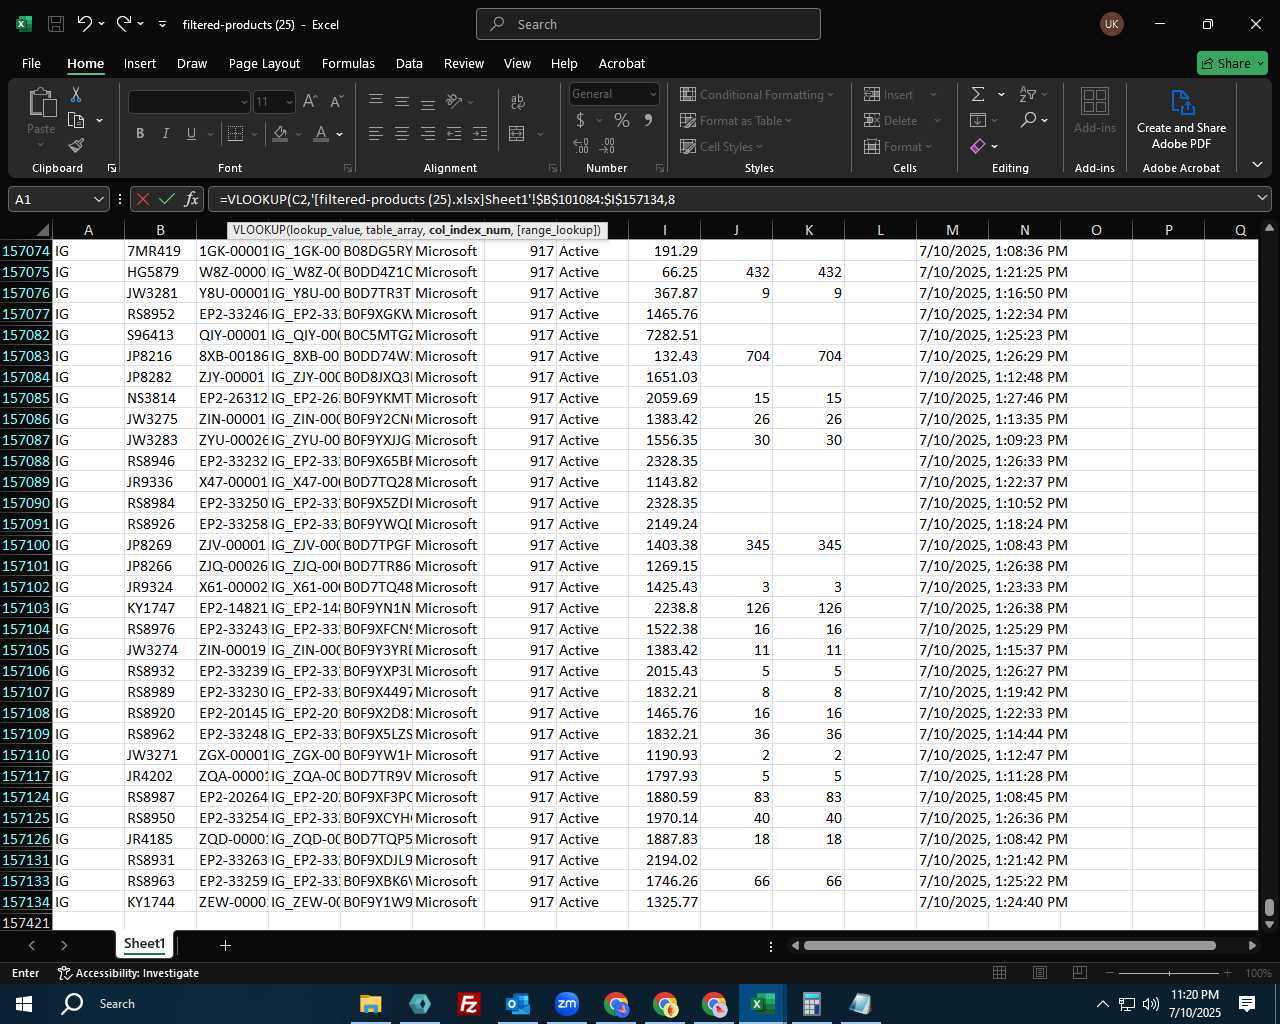Viewport: 1280px width, 1024px height.
Task: Click the Save icon in title bar
Action: point(56,24)
